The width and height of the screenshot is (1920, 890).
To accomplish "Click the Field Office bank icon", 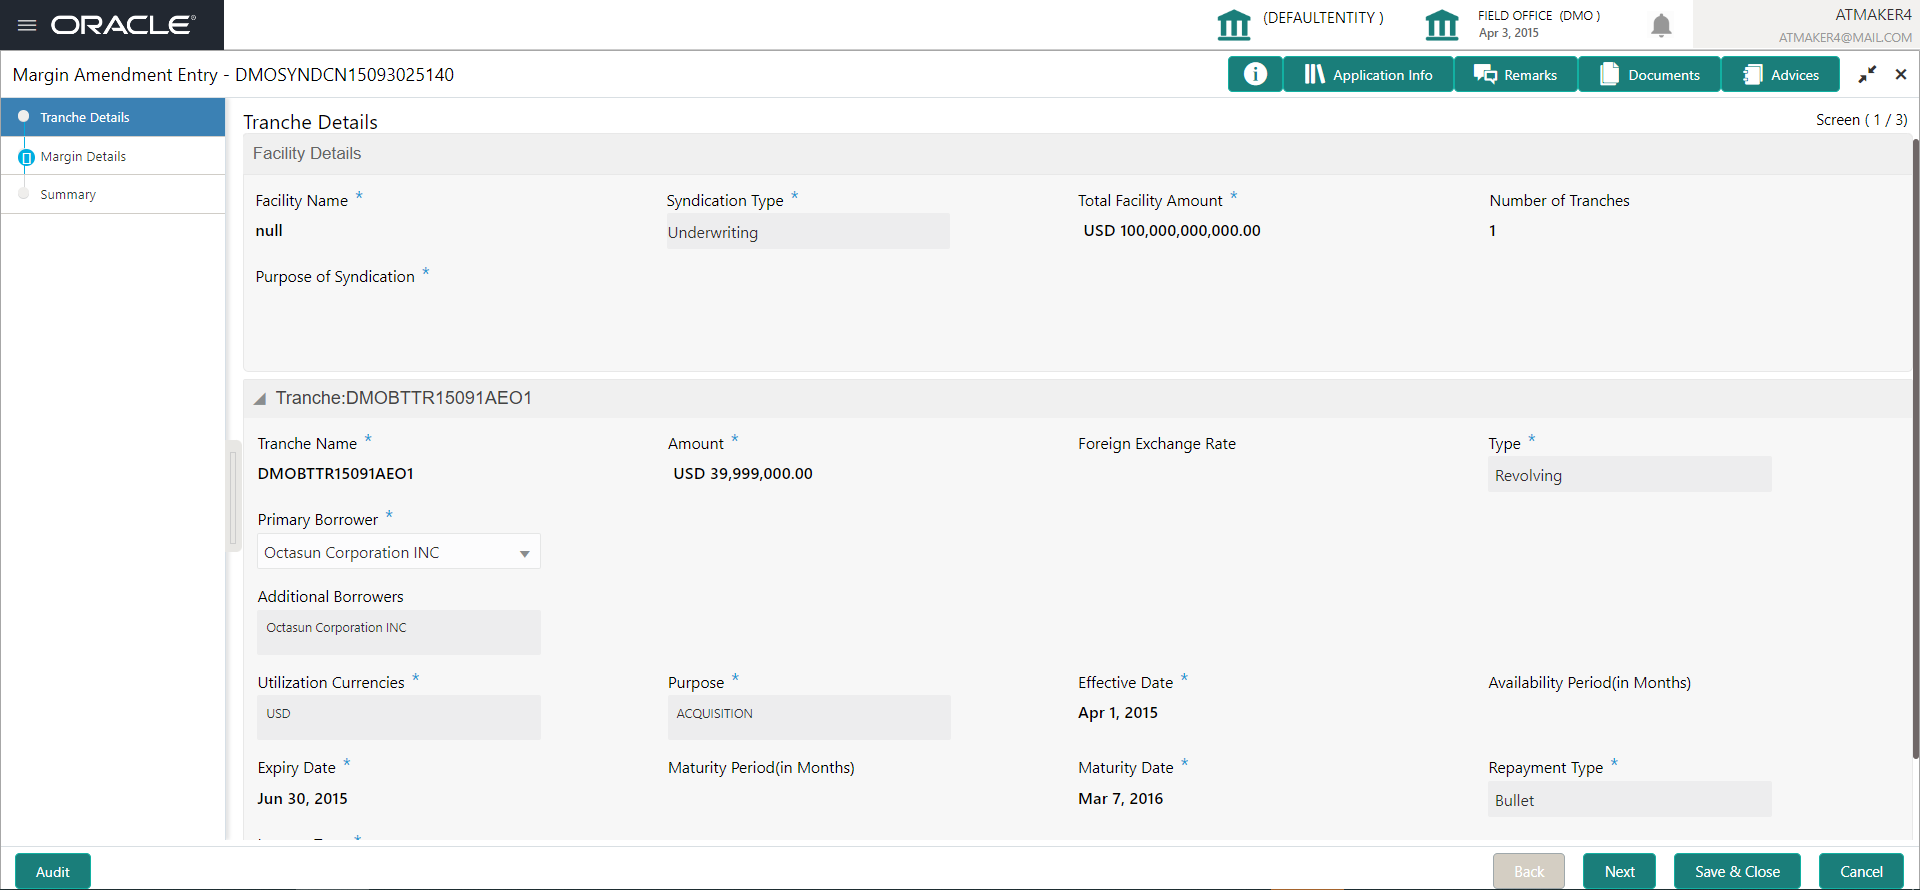I will tap(1442, 24).
